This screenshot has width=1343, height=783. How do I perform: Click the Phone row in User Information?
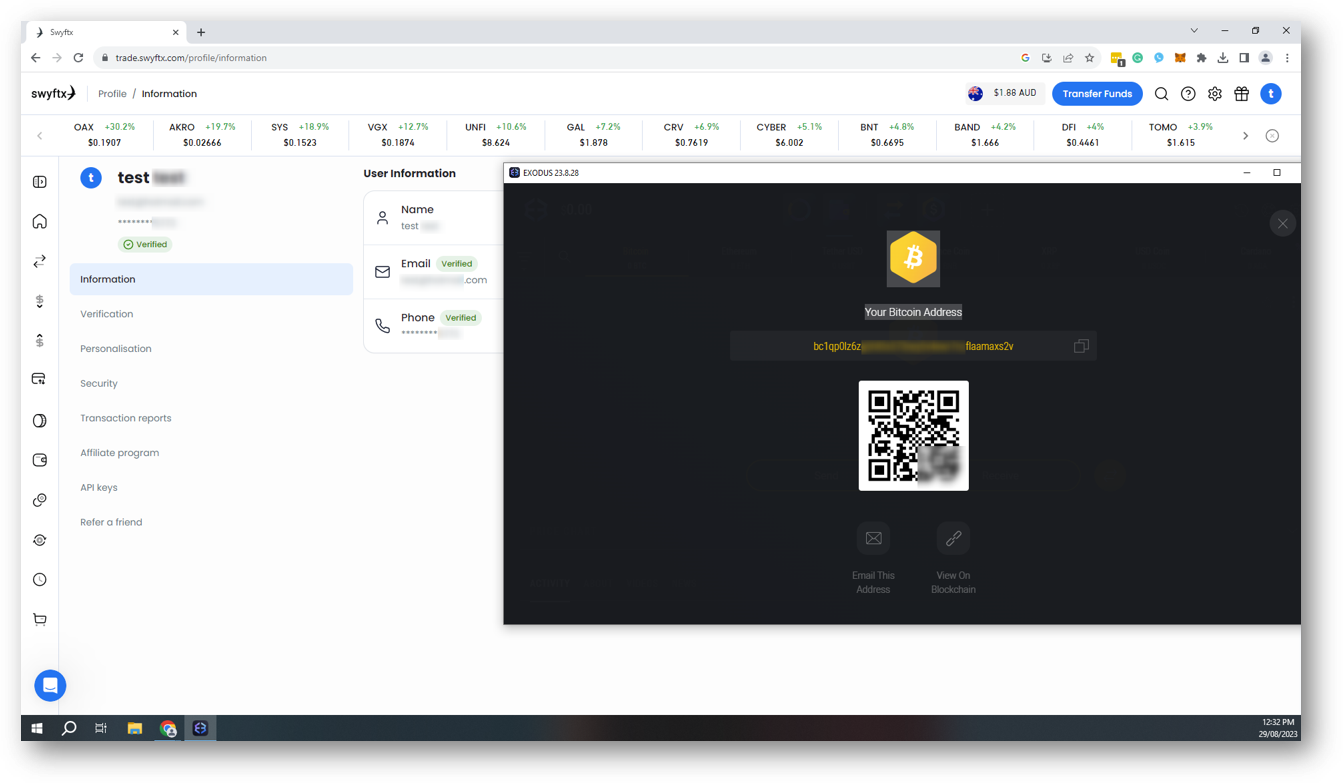434,325
